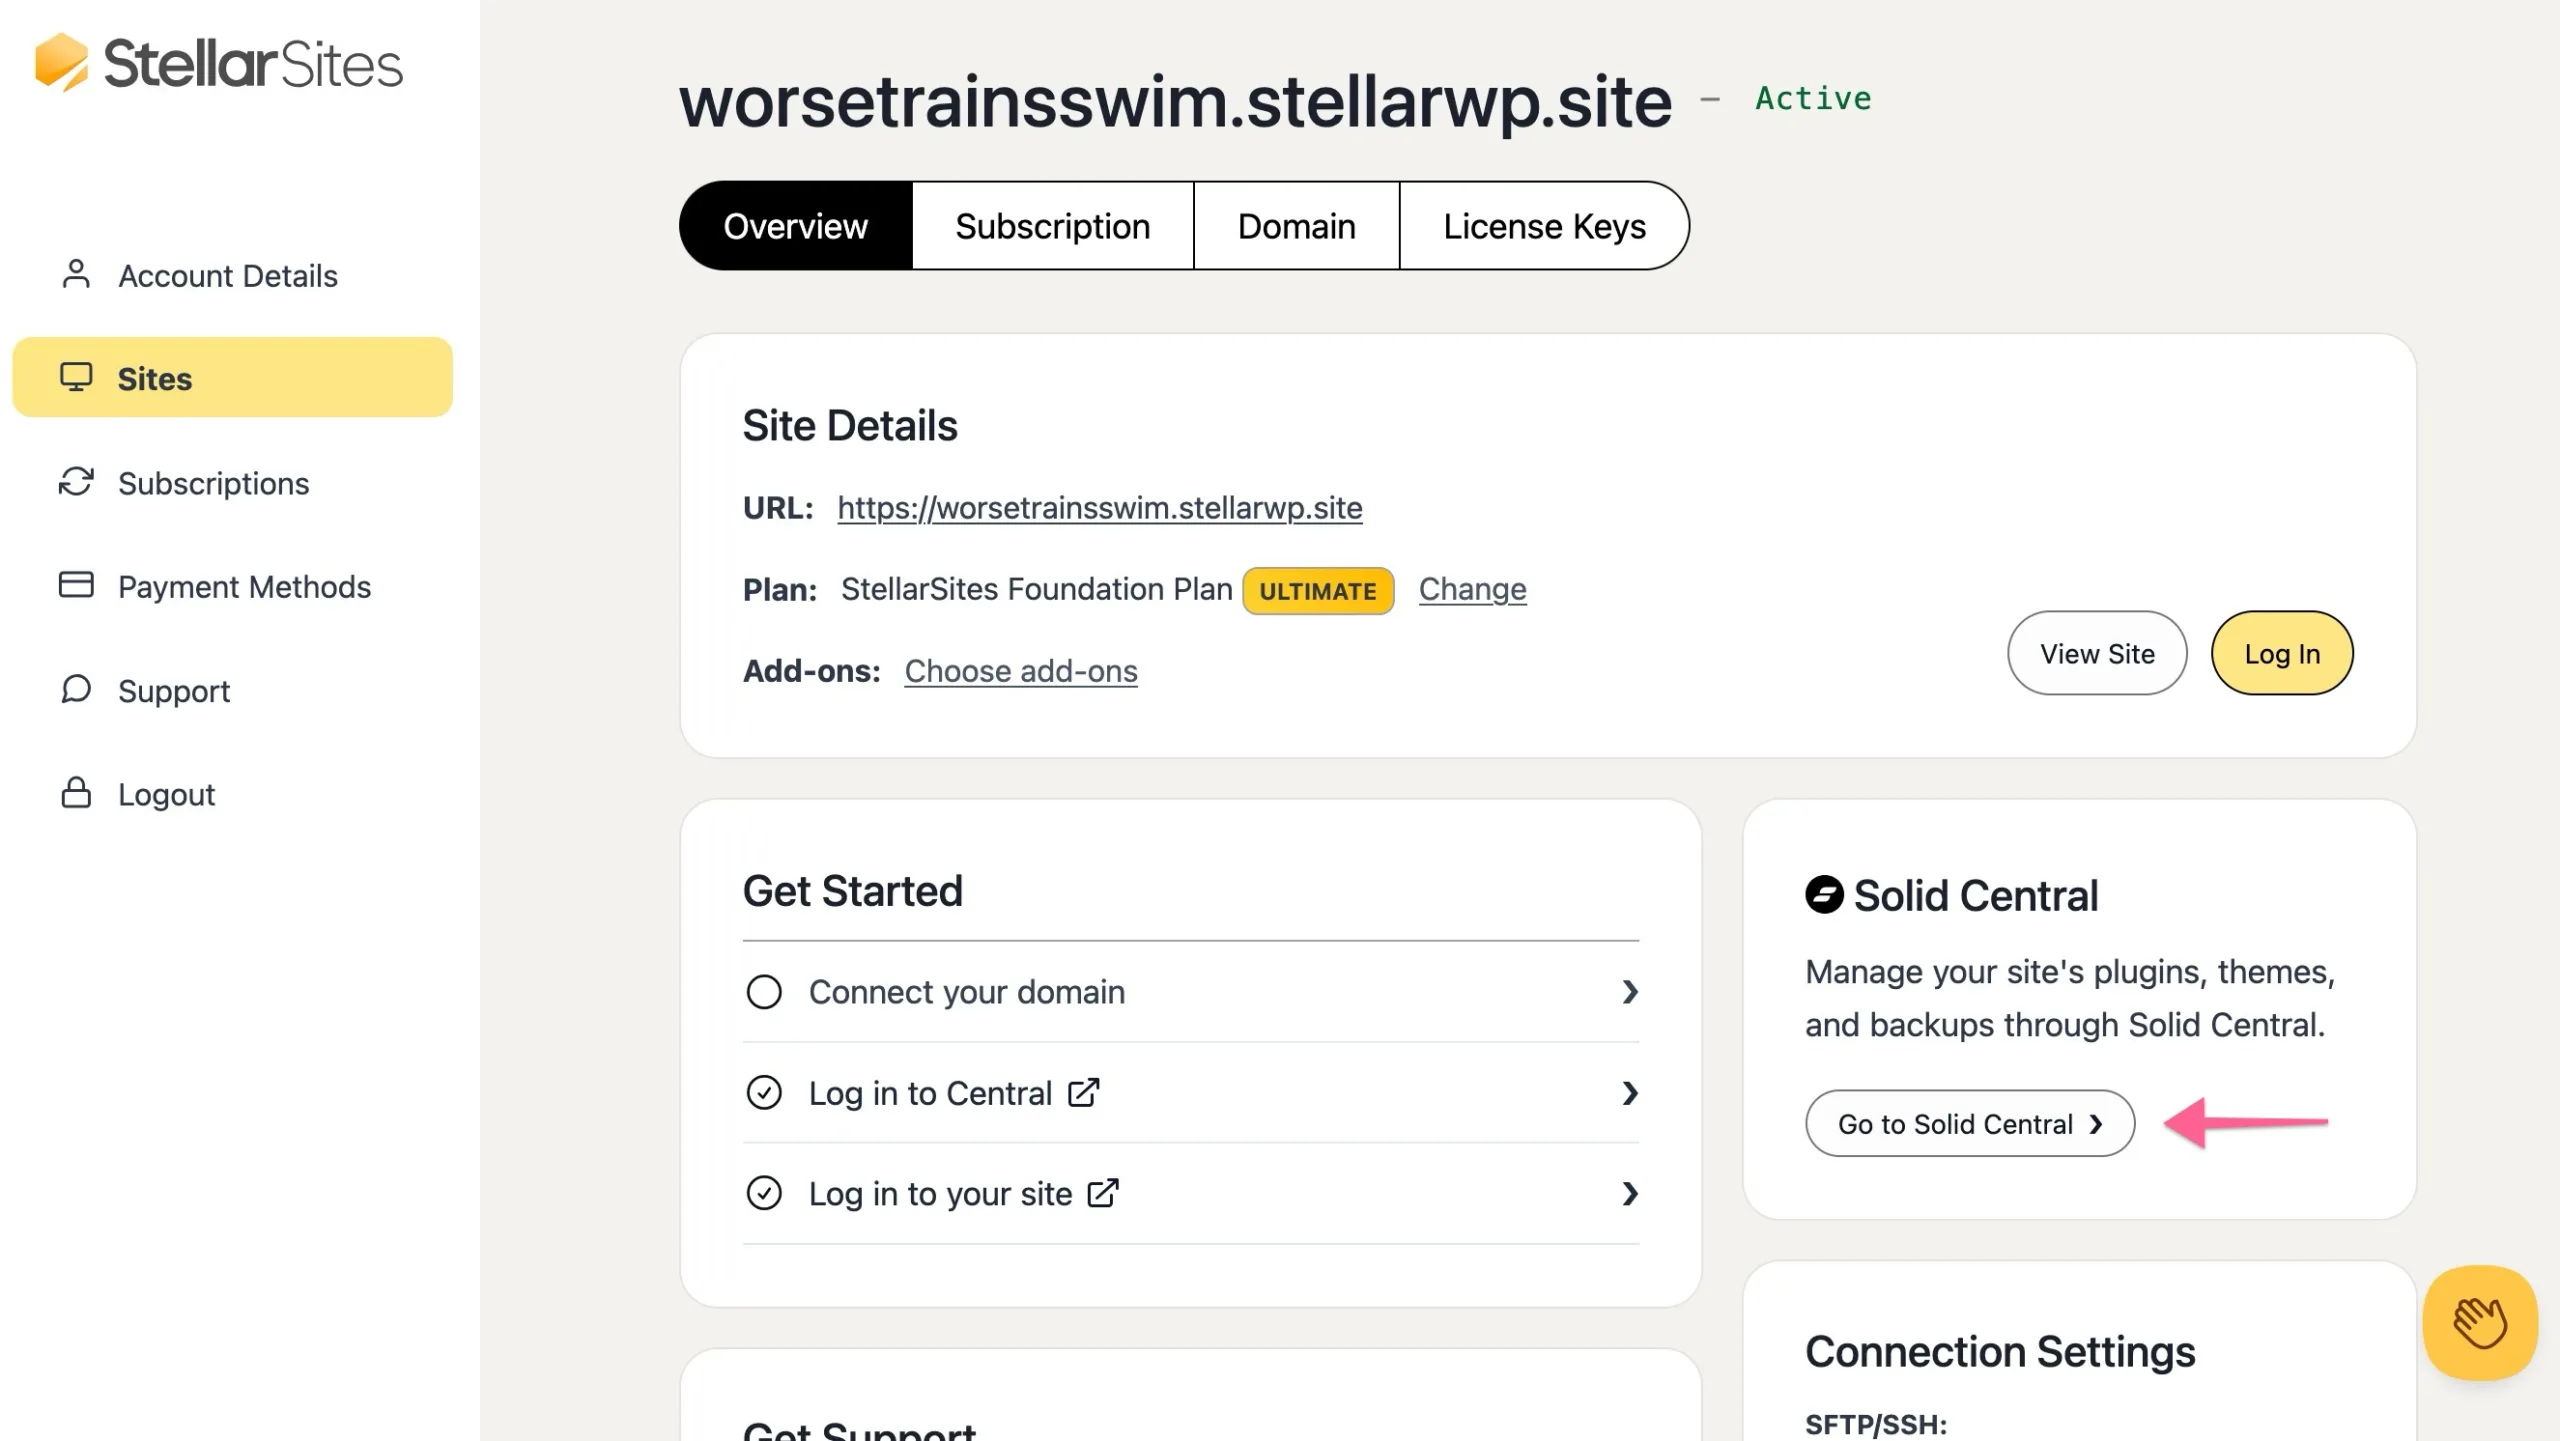Image resolution: width=2560 pixels, height=1441 pixels.
Task: Click the Solid Central logo icon
Action: pyautogui.click(x=1826, y=895)
